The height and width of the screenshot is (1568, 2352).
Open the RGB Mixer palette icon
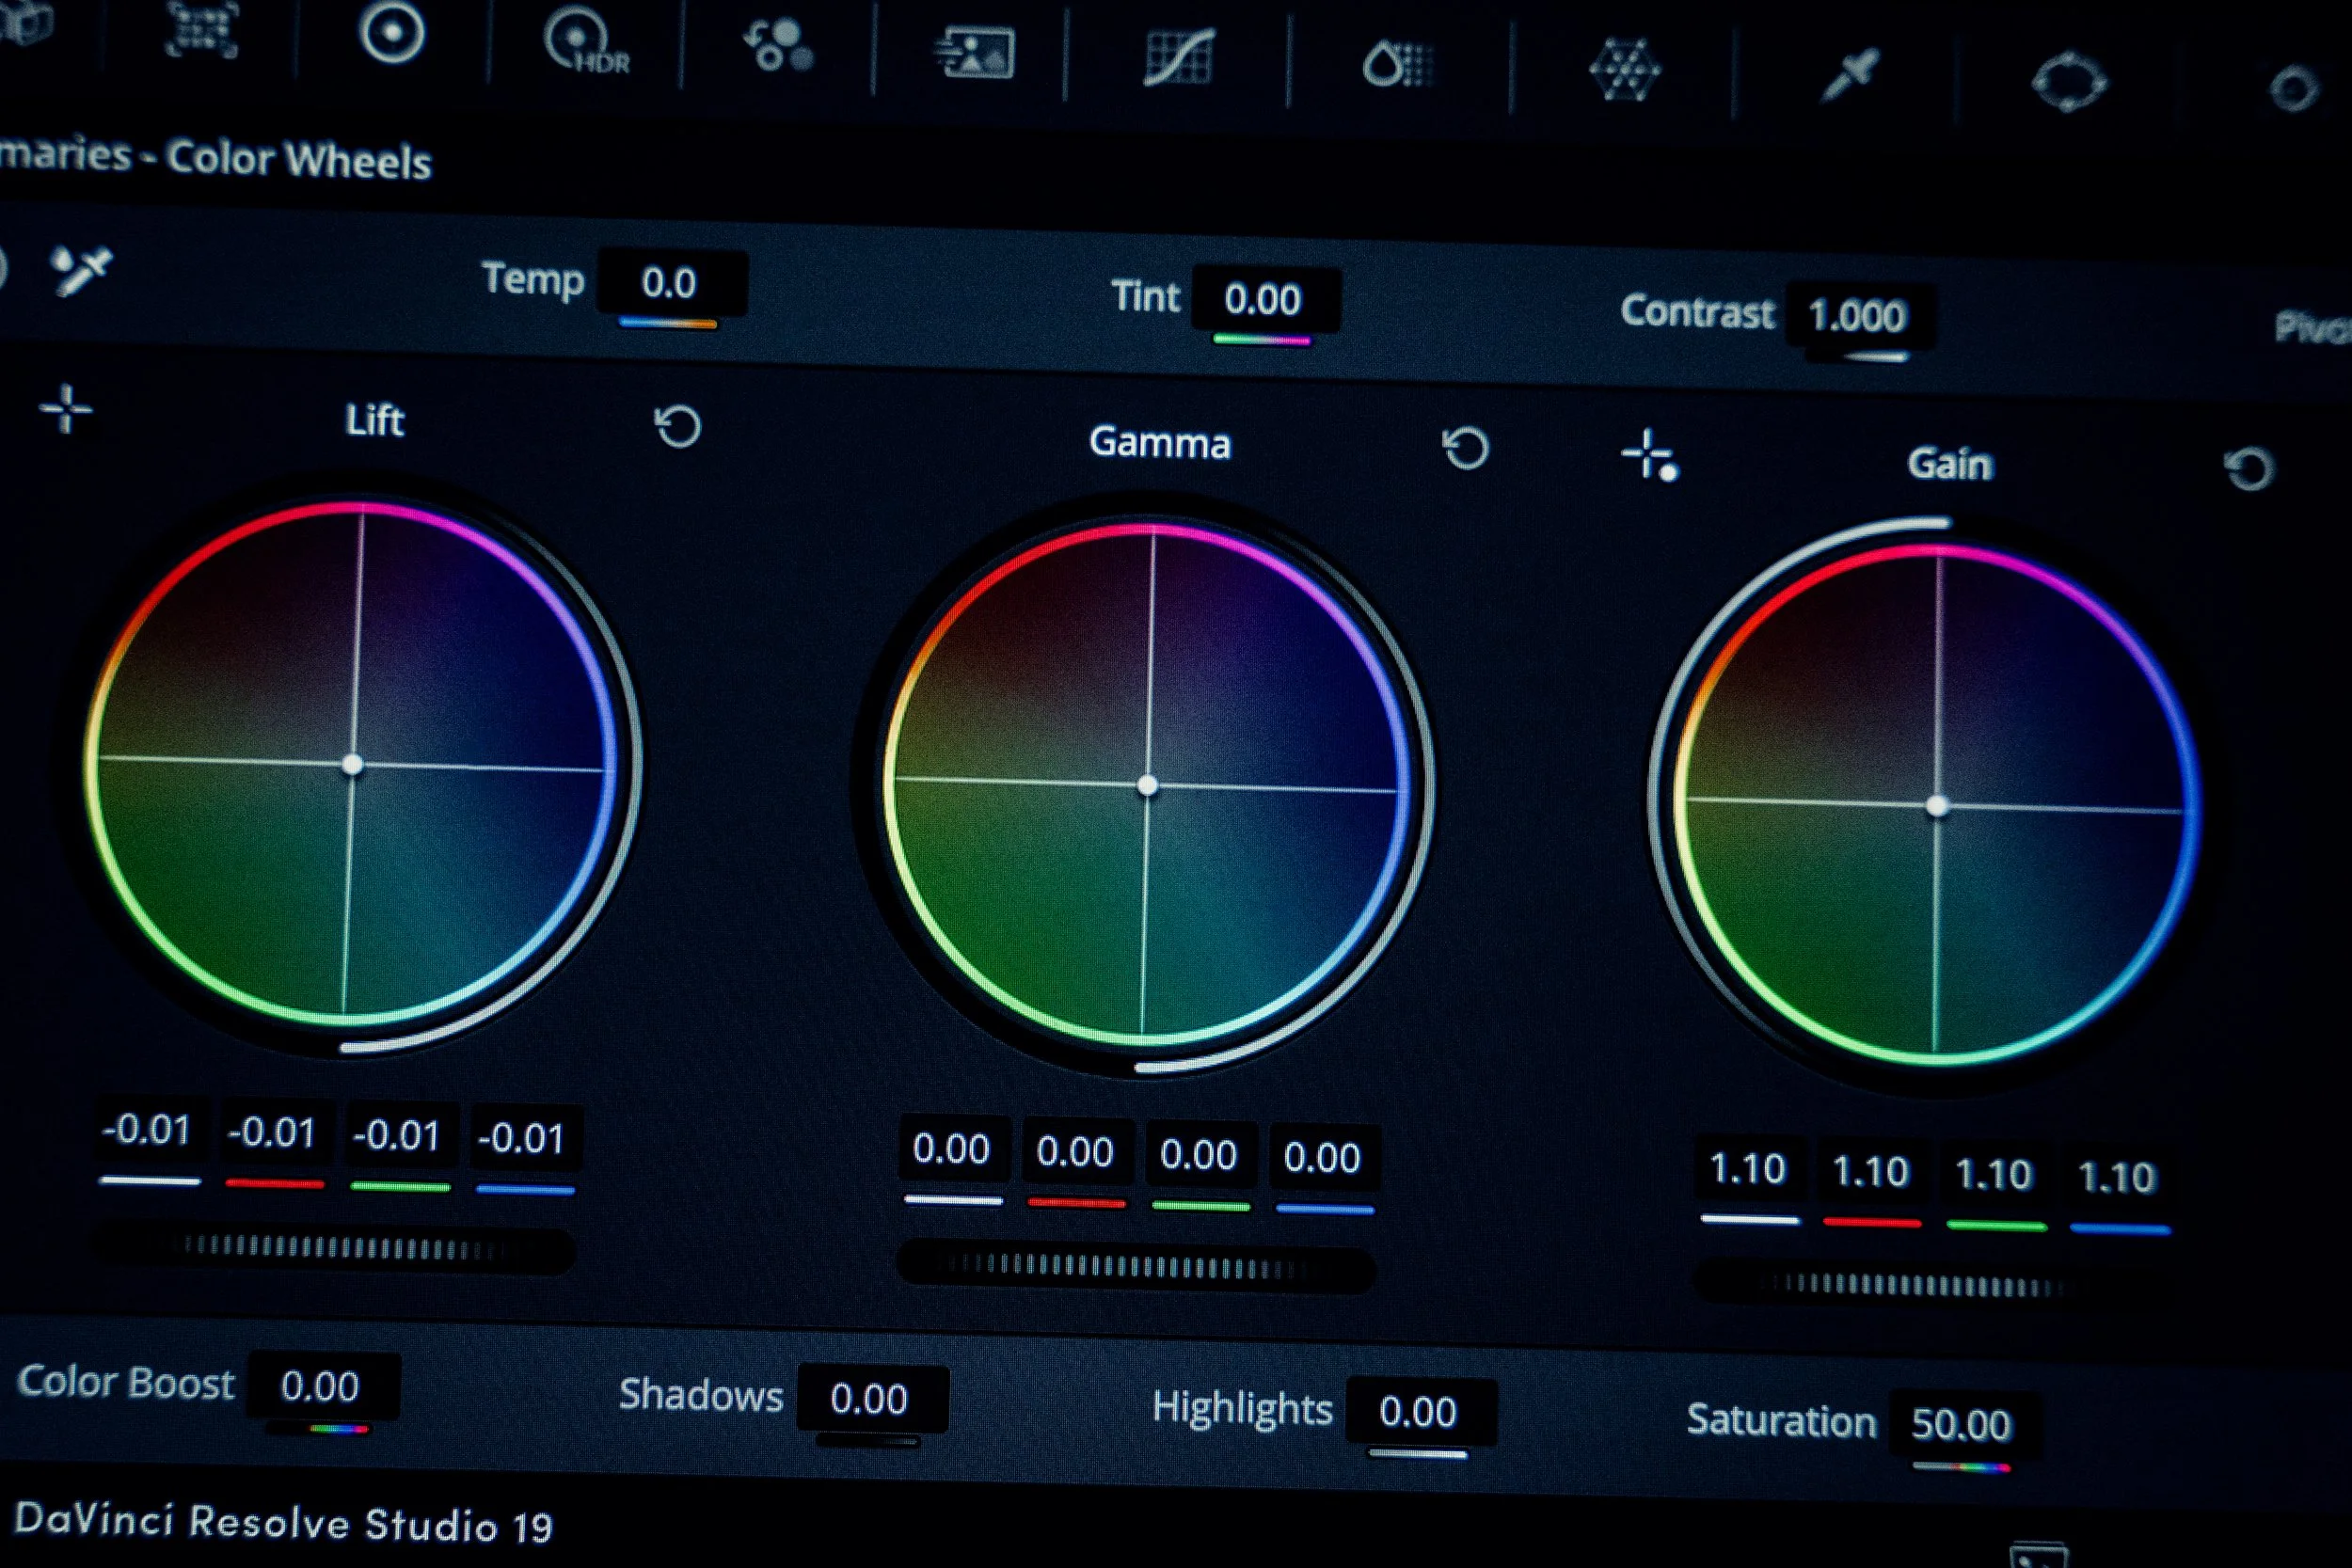tap(778, 46)
